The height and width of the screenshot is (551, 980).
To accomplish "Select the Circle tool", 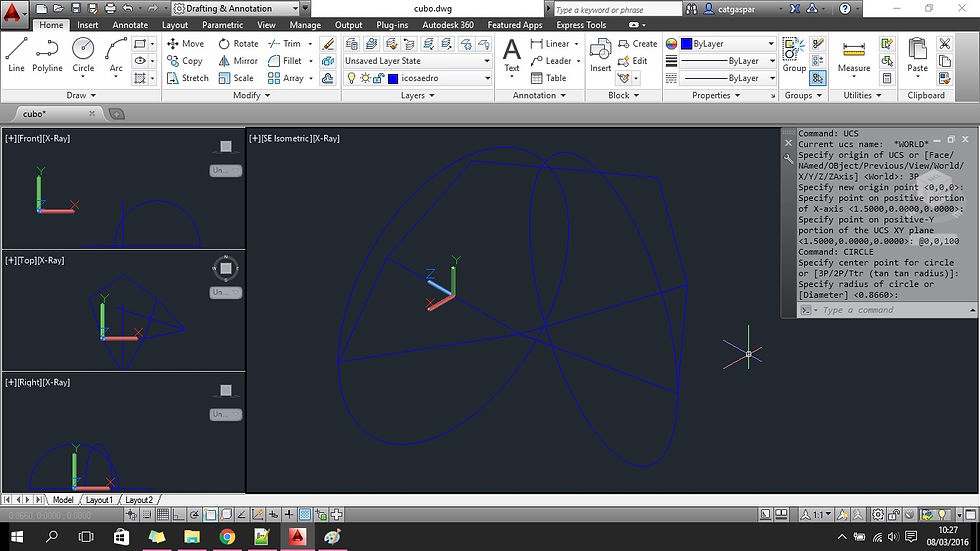I will [x=83, y=55].
